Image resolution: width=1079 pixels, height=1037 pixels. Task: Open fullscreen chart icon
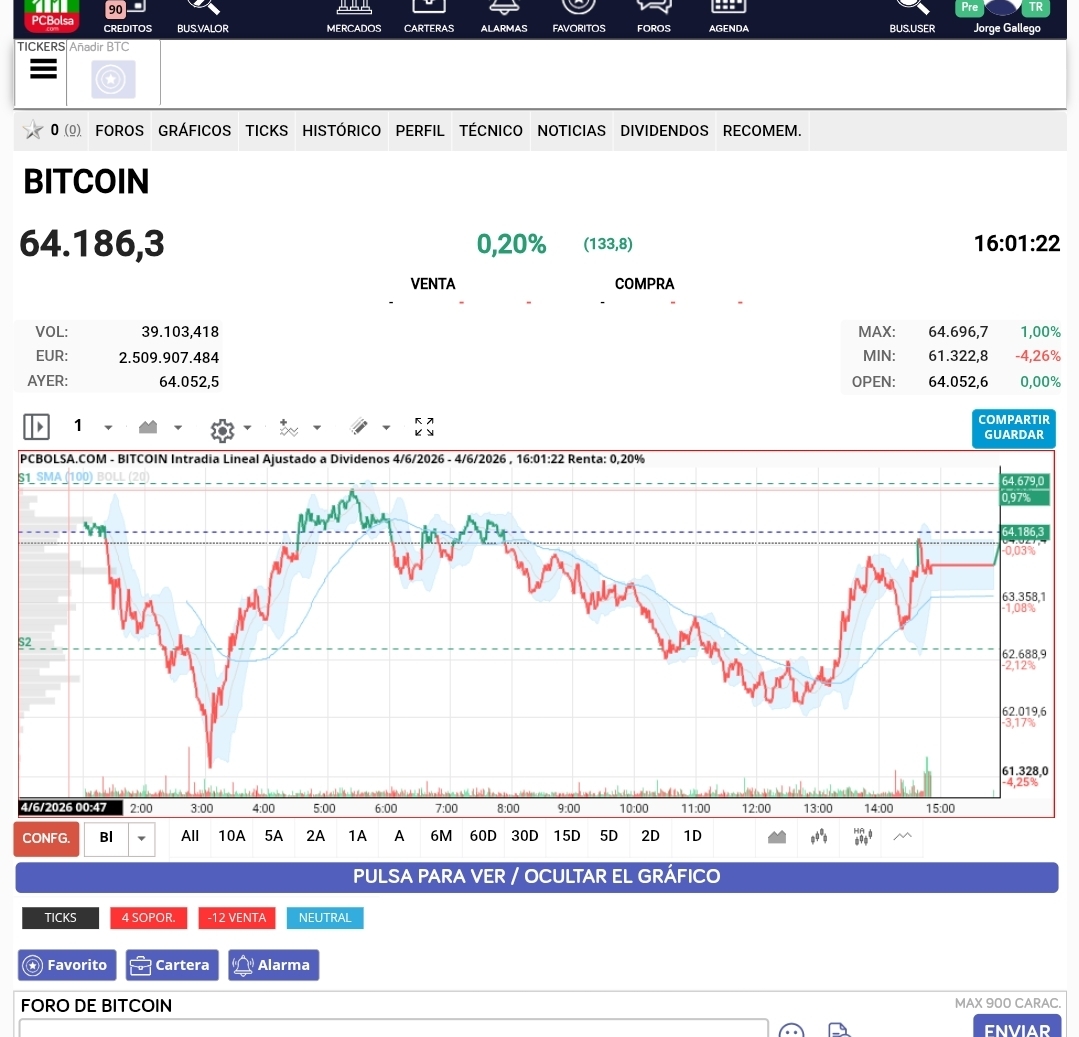click(x=424, y=427)
